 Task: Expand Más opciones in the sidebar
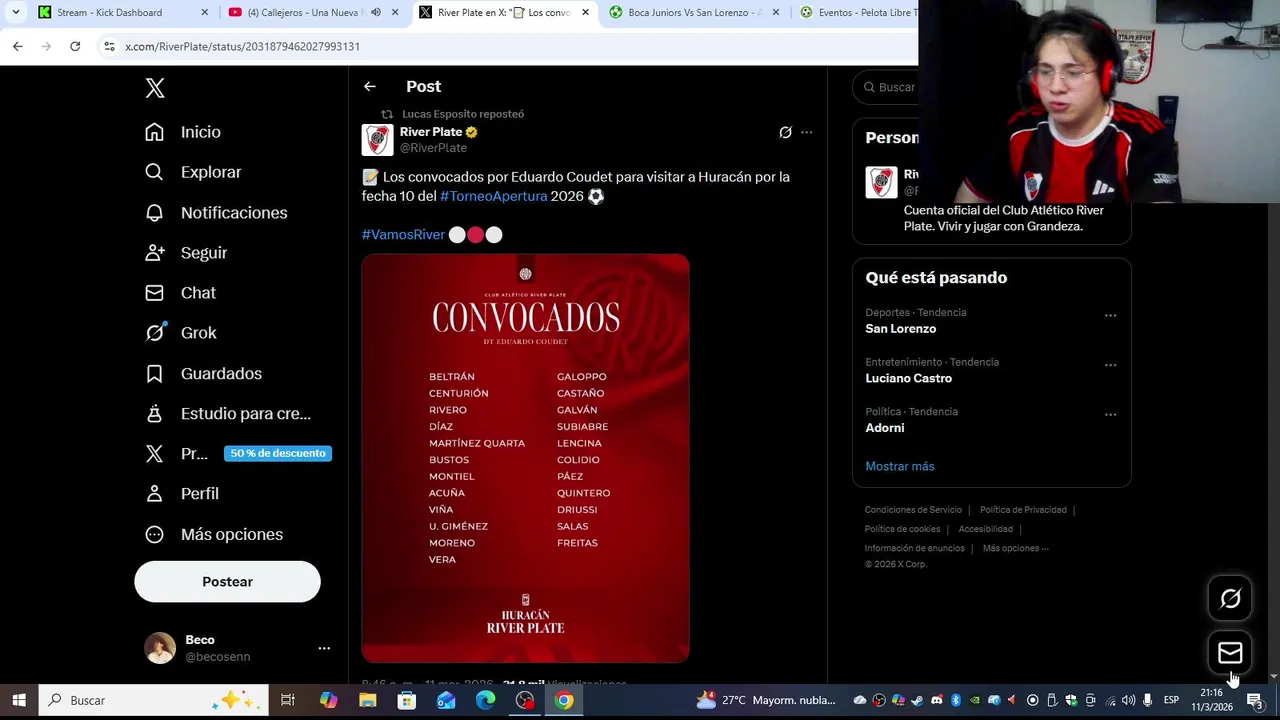[214, 534]
